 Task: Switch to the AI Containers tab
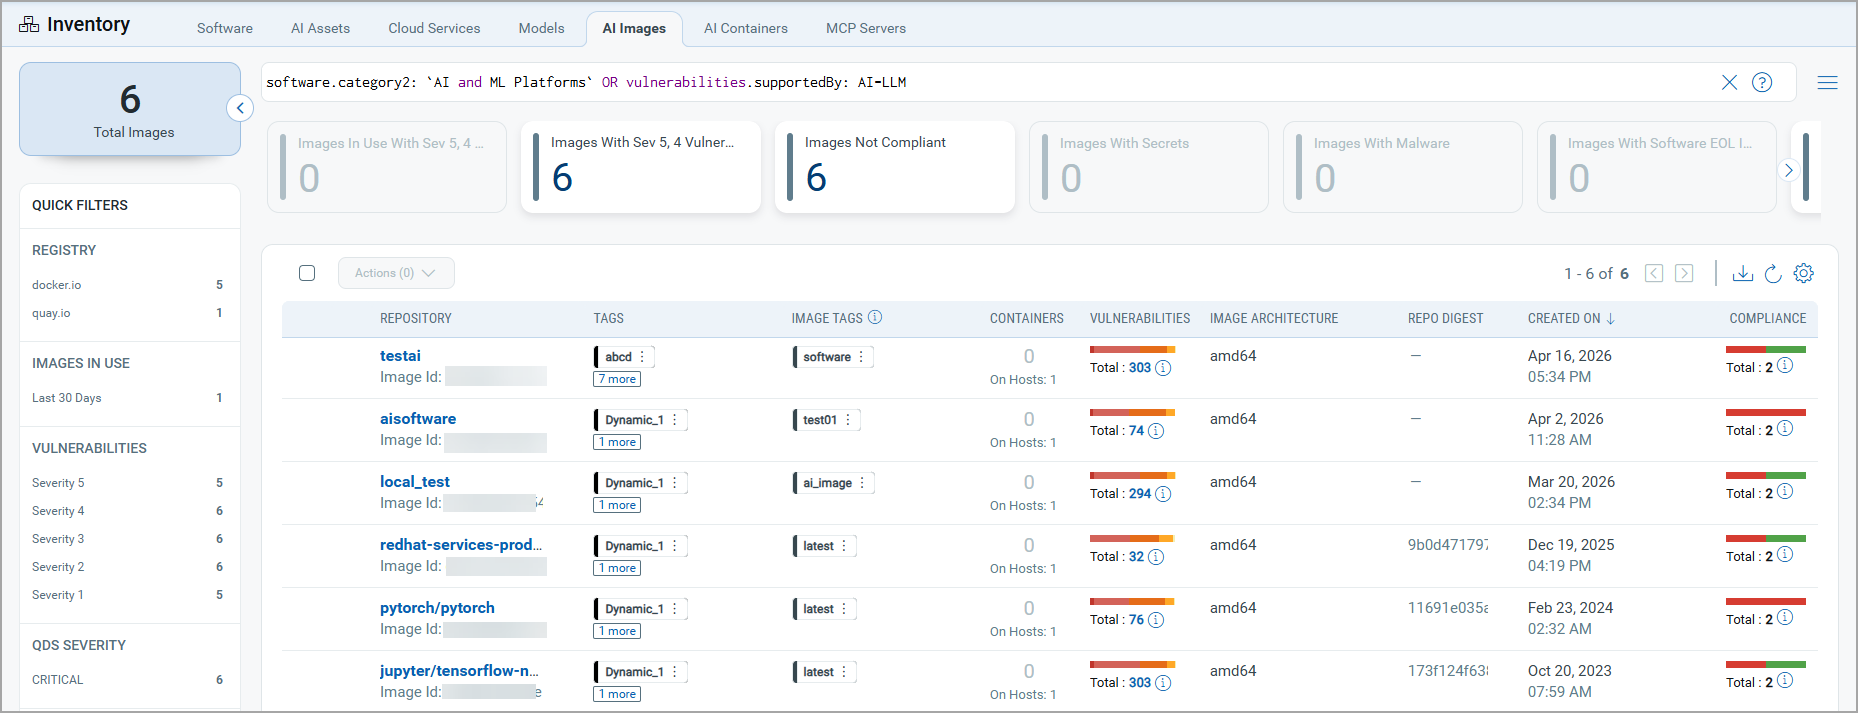point(746,28)
